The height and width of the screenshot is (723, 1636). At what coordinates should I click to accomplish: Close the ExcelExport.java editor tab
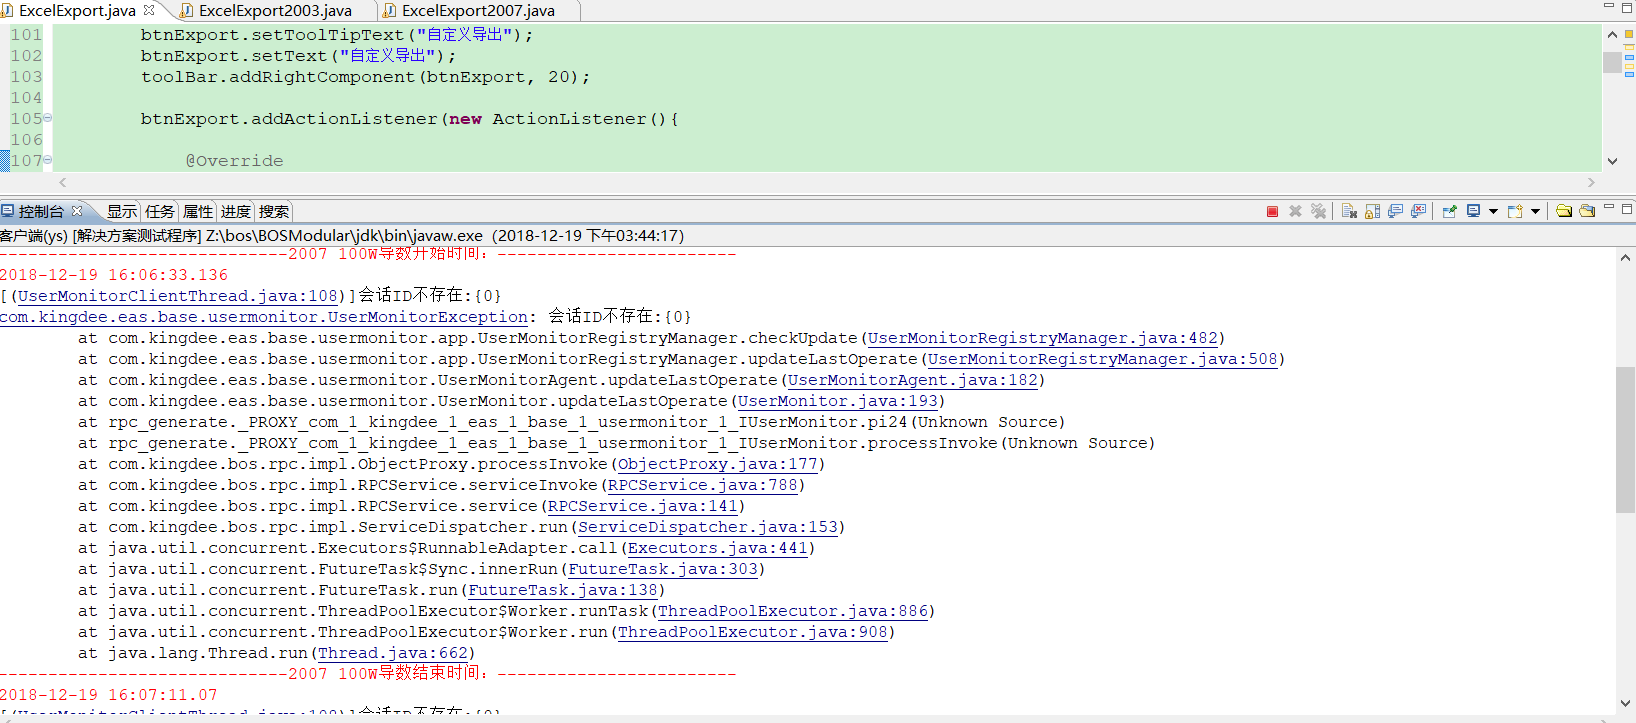tap(149, 10)
